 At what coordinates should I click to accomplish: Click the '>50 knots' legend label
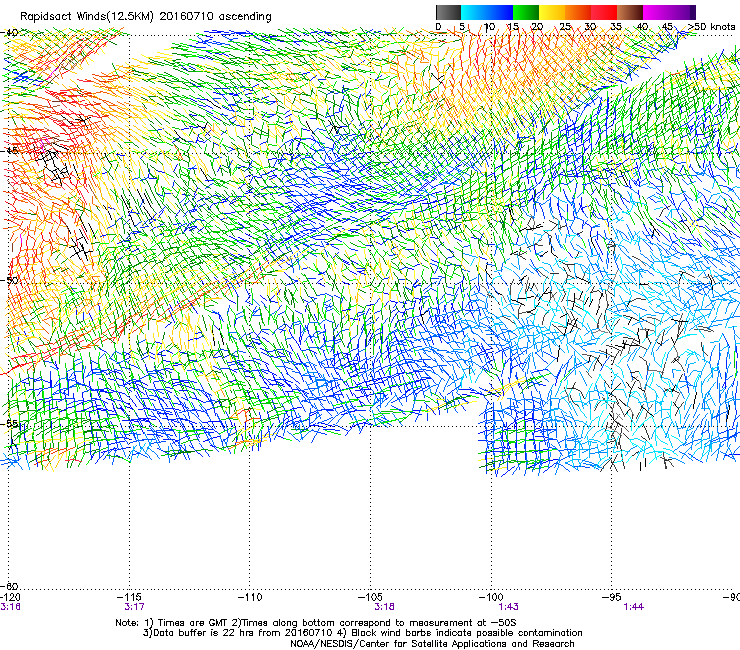point(711,26)
